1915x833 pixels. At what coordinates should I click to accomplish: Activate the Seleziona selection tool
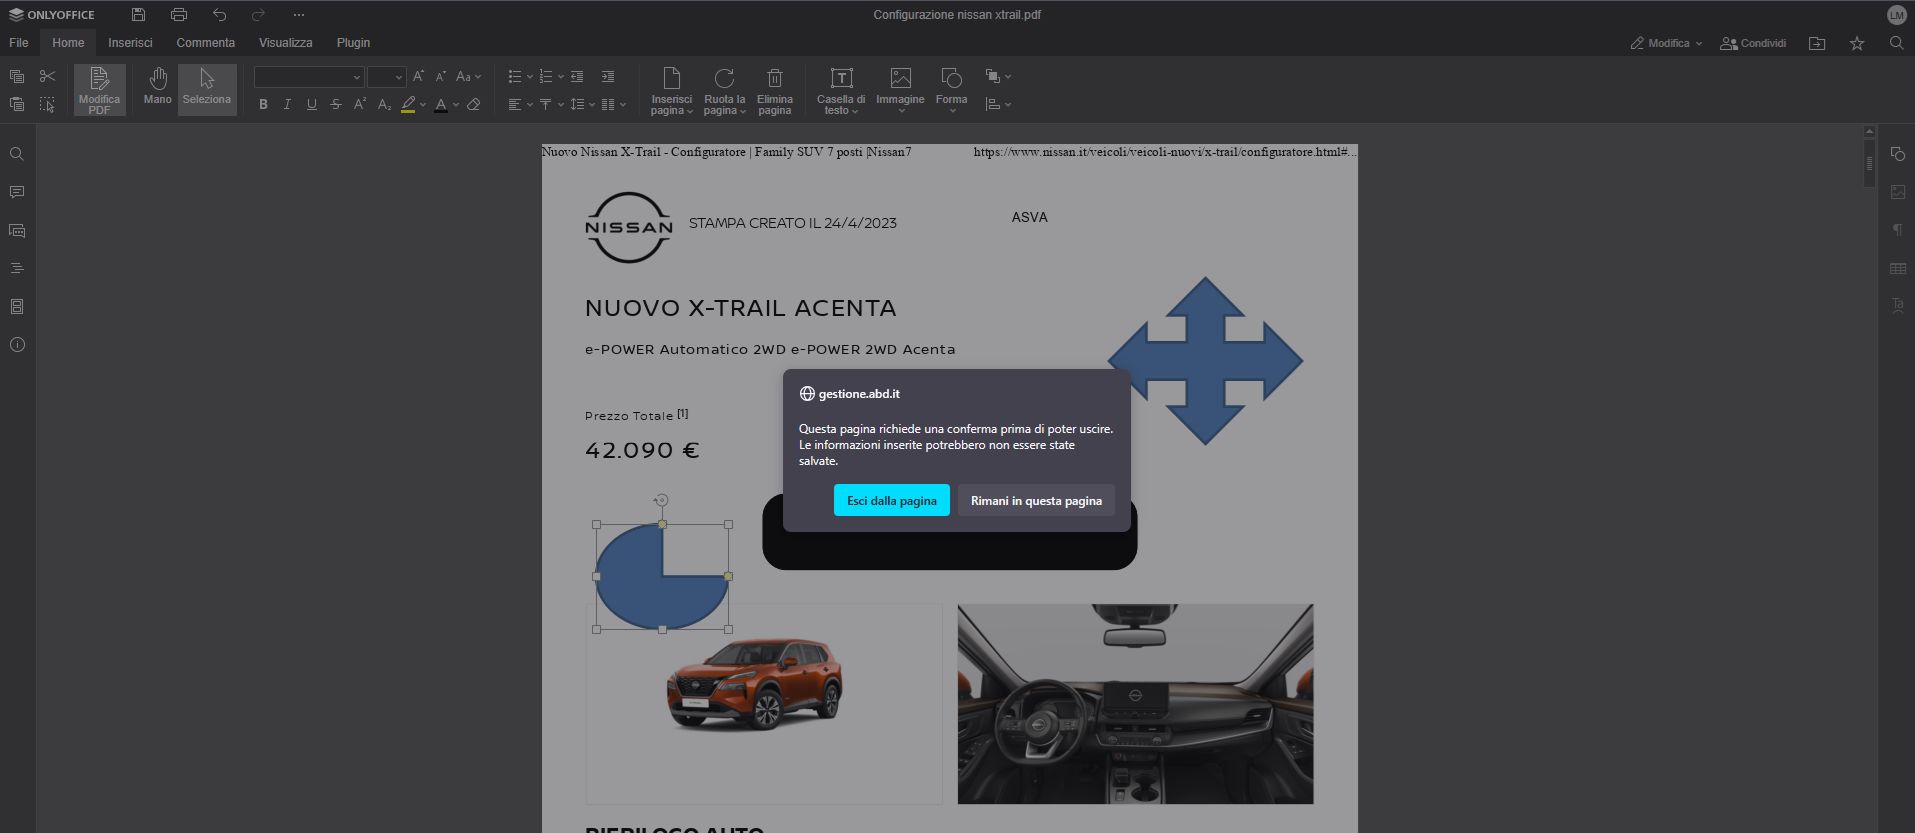[207, 90]
